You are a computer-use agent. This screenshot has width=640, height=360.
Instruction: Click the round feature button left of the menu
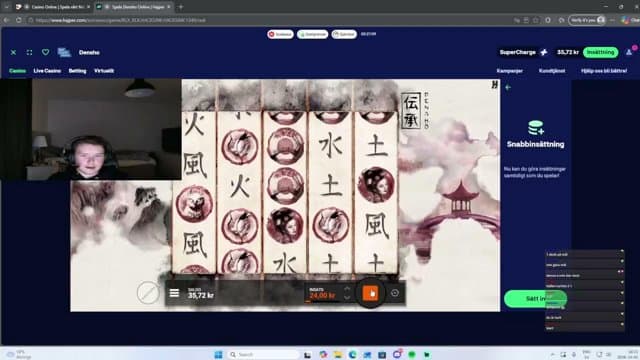click(x=148, y=292)
